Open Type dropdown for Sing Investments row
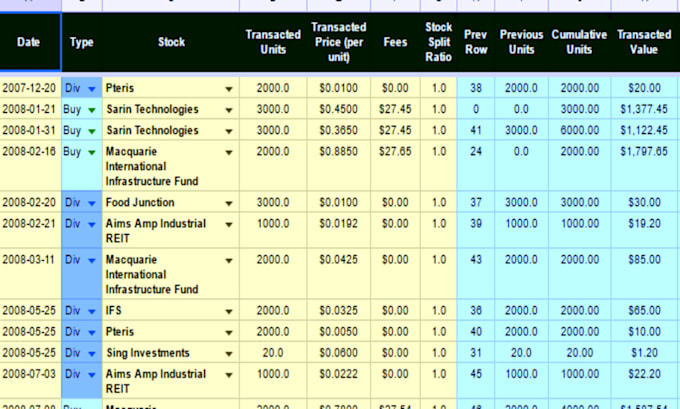 tap(92, 354)
